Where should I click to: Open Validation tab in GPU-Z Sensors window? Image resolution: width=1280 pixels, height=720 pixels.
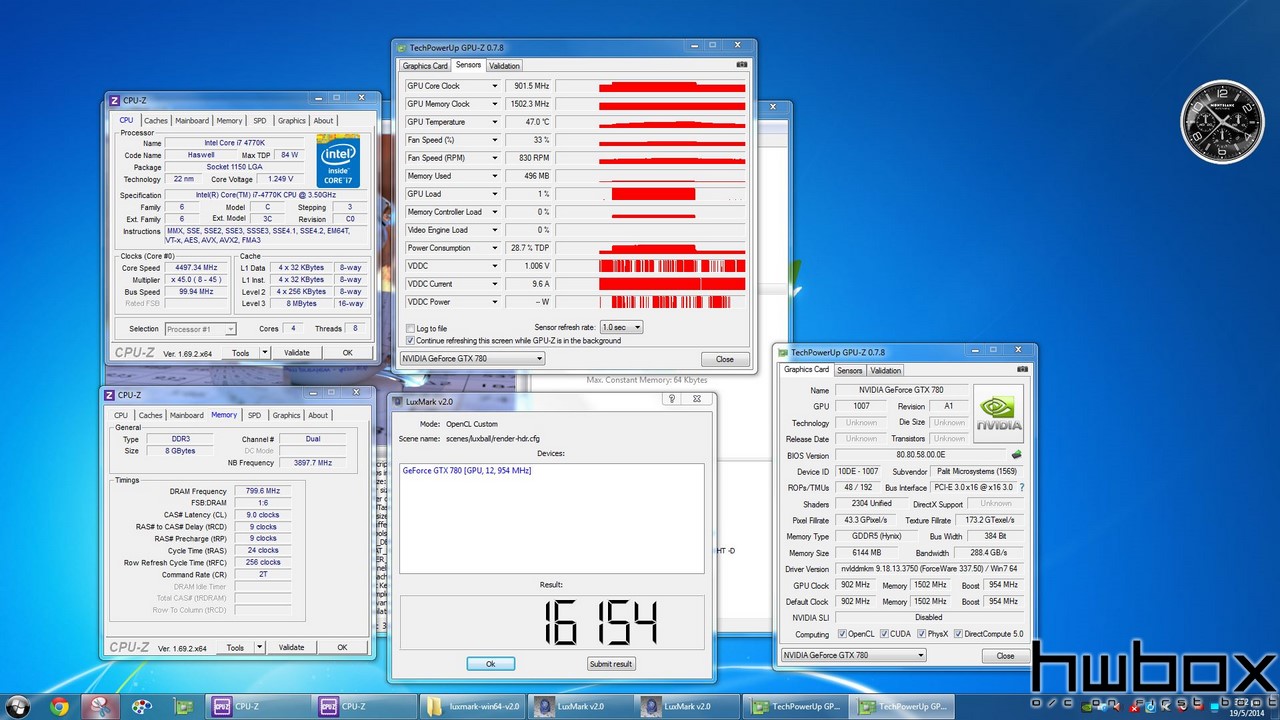504,66
